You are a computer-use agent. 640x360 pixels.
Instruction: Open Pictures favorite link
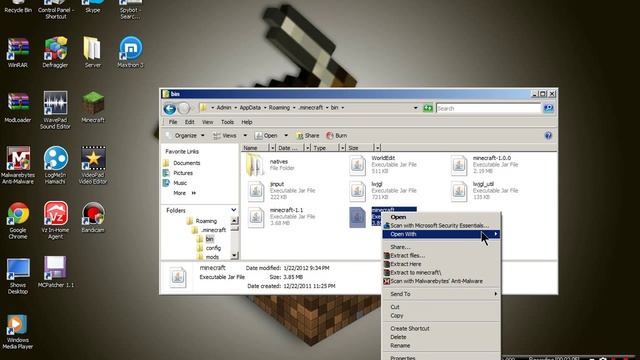178,173
